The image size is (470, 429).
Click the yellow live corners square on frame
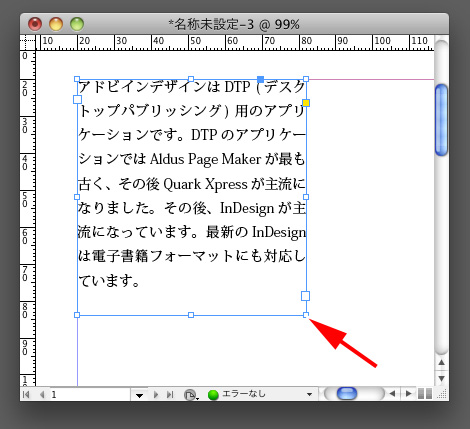point(306,103)
